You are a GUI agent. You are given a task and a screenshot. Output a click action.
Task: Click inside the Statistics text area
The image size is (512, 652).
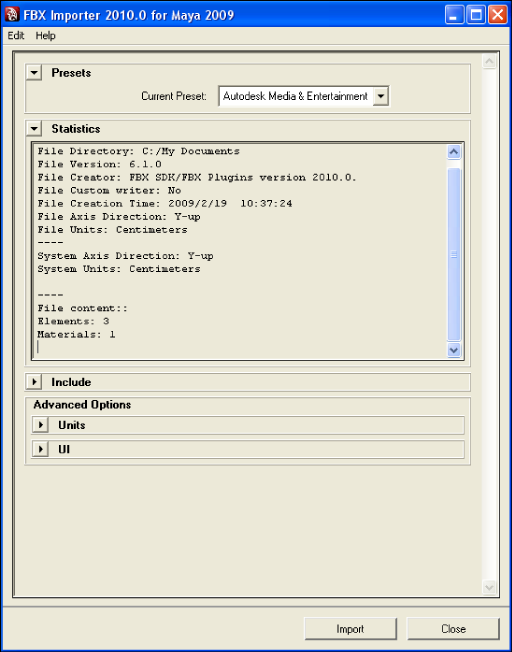coord(240,251)
